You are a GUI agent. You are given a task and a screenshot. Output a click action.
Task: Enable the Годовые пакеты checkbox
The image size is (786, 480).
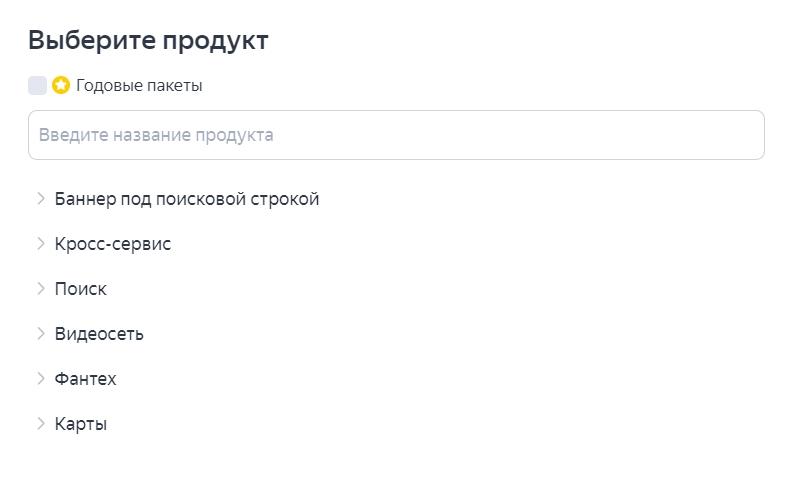(38, 85)
